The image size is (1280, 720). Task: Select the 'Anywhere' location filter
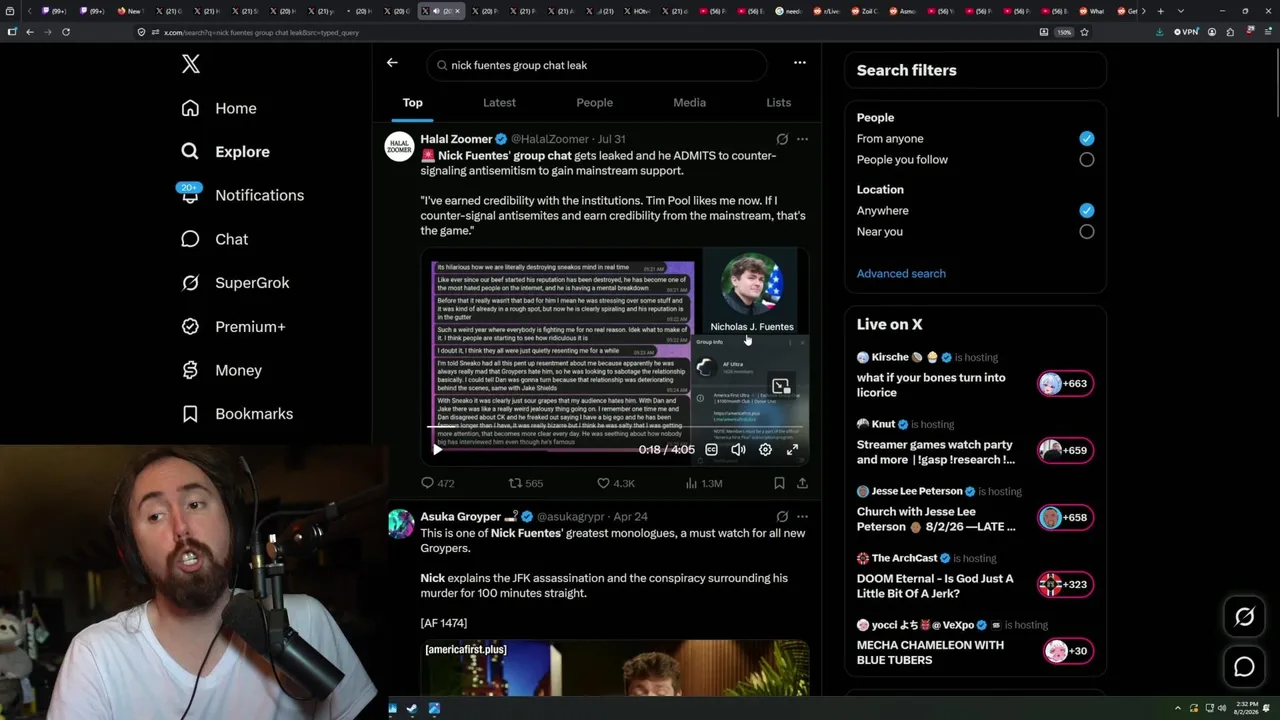tap(1087, 211)
